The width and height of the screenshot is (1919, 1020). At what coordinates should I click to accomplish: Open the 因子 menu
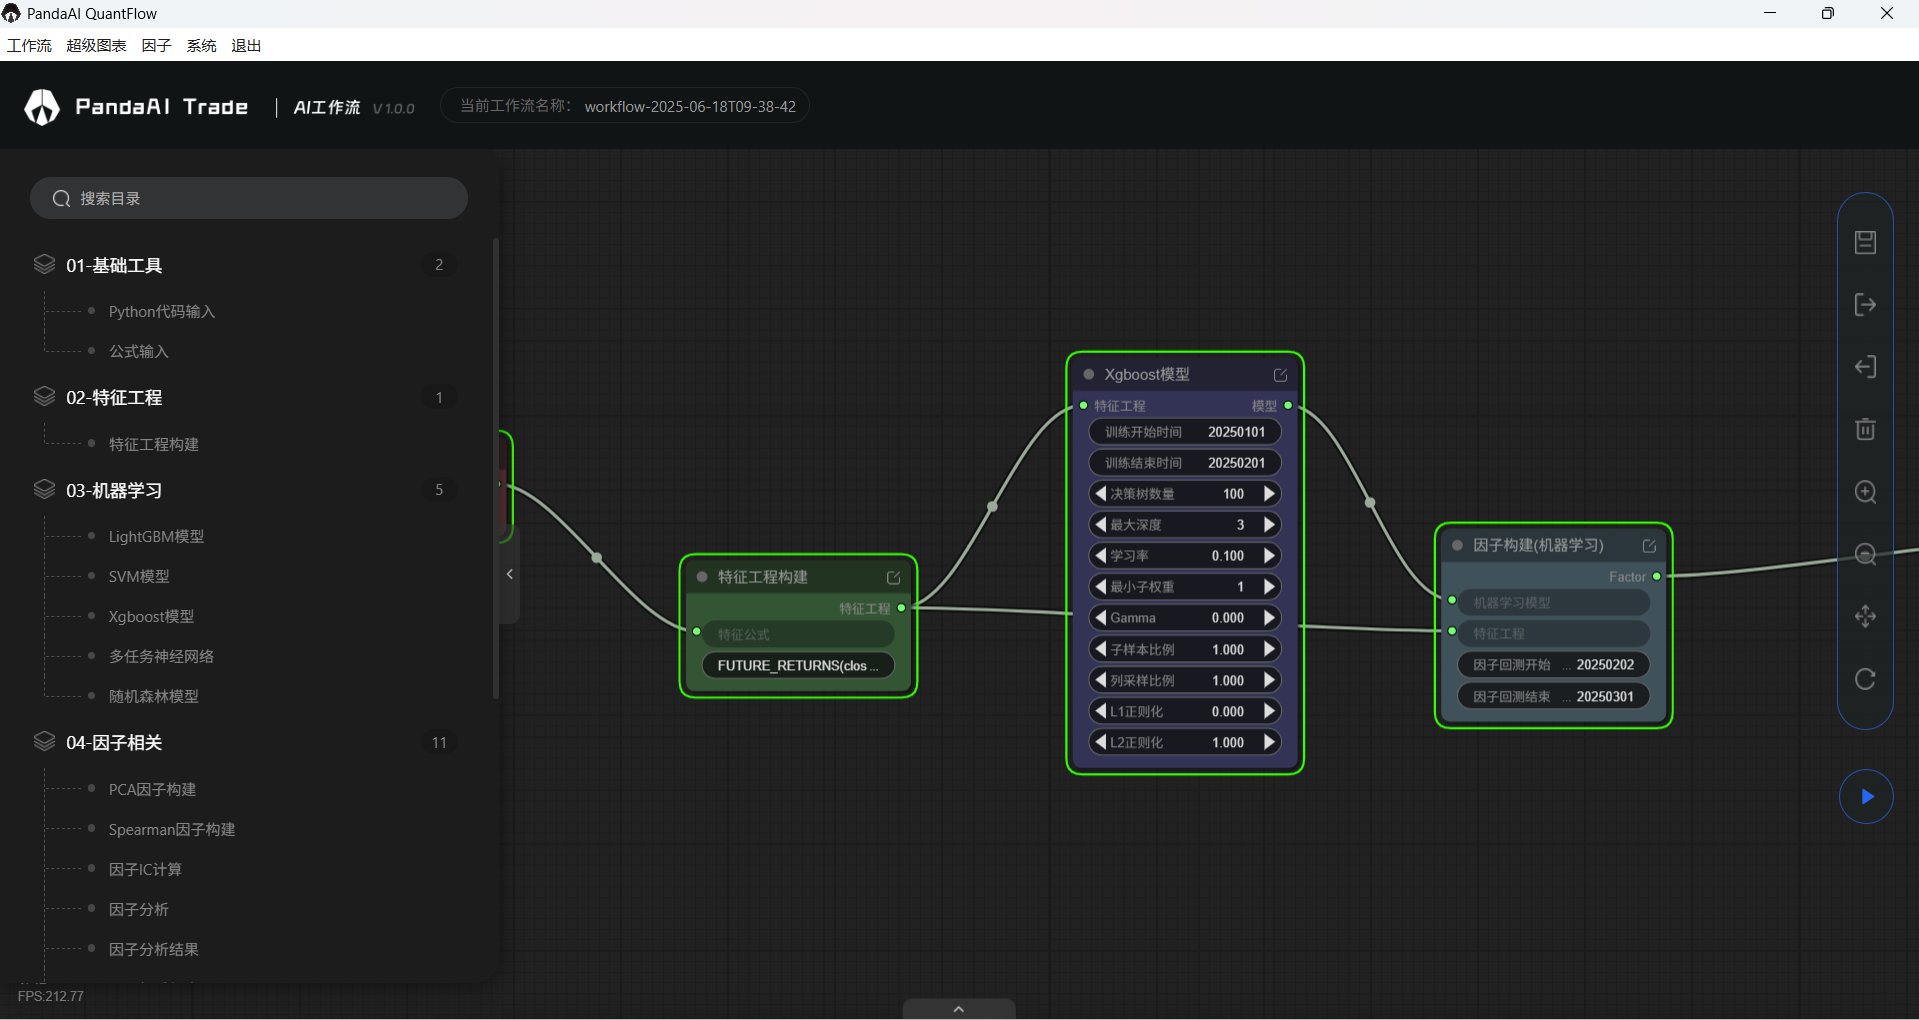pos(156,46)
